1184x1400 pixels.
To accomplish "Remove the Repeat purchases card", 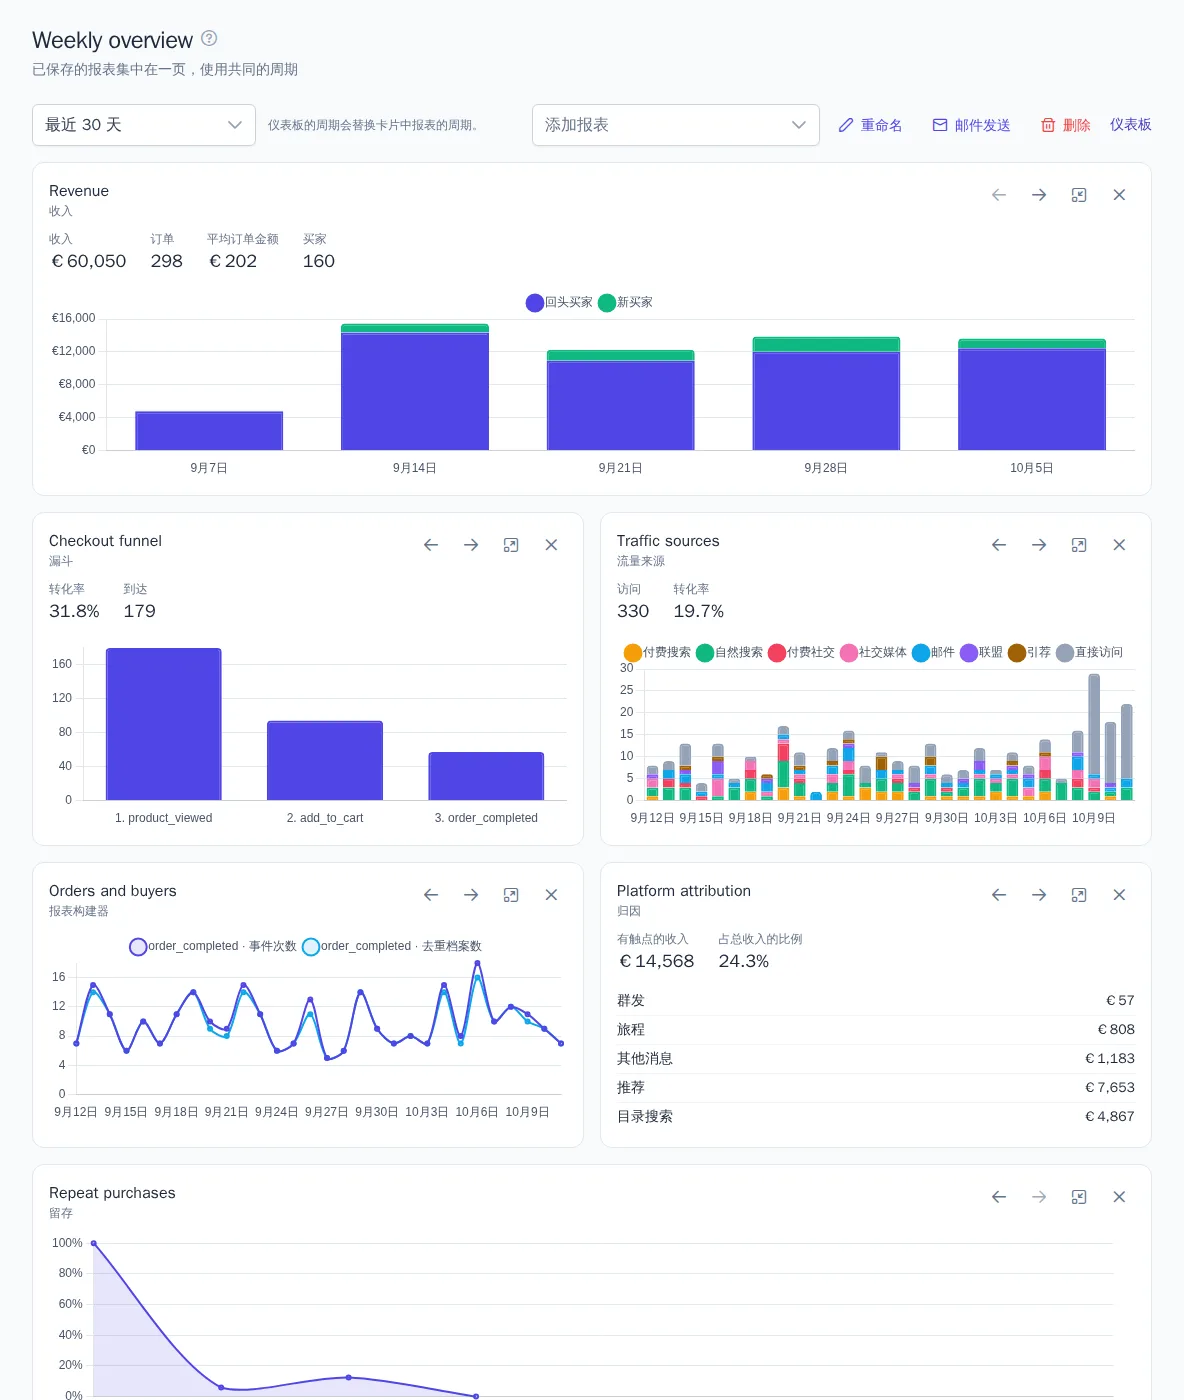I will 1119,1197.
